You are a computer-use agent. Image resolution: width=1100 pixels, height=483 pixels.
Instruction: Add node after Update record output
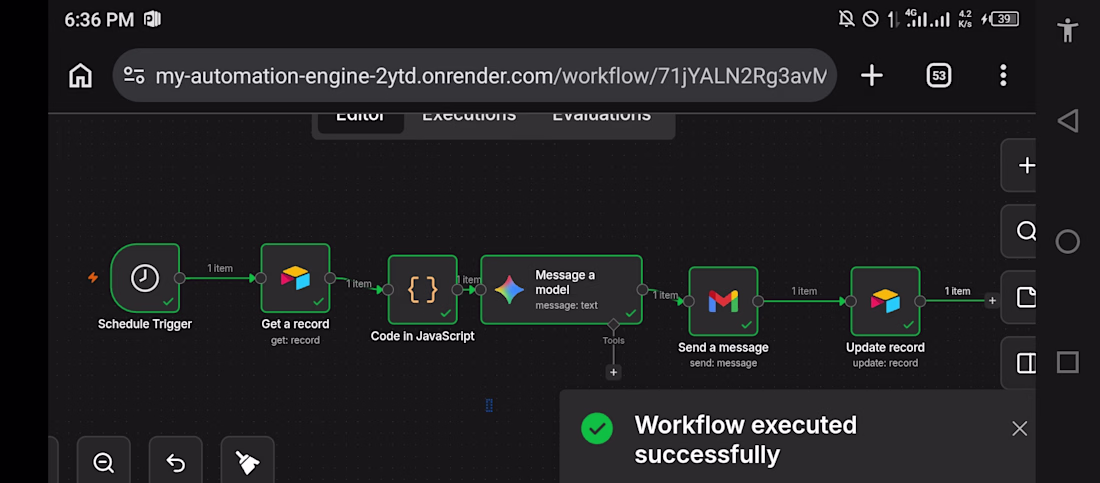click(x=992, y=300)
